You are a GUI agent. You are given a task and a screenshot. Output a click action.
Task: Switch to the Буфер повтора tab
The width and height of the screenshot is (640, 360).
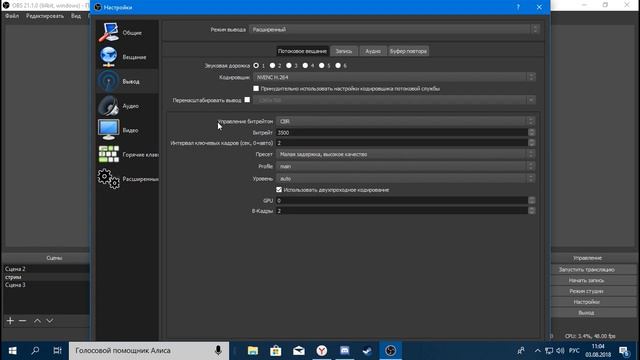coord(408,51)
